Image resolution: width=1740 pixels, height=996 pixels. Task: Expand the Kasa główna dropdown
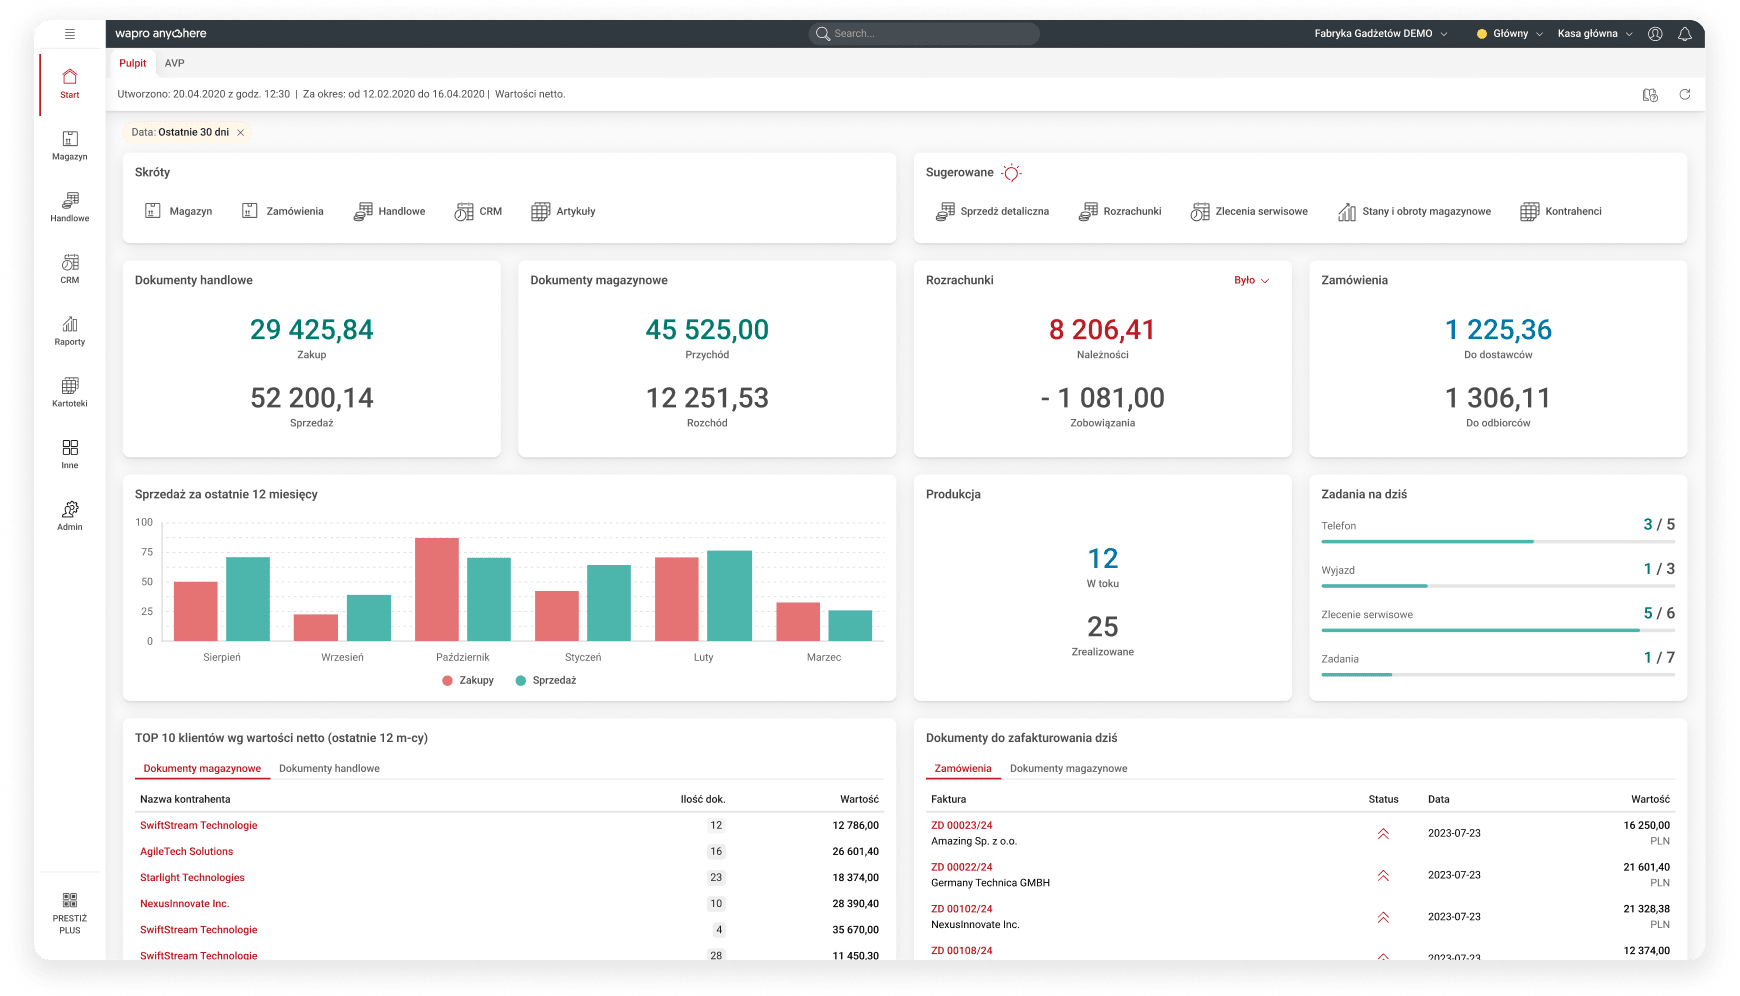[x=1594, y=34]
